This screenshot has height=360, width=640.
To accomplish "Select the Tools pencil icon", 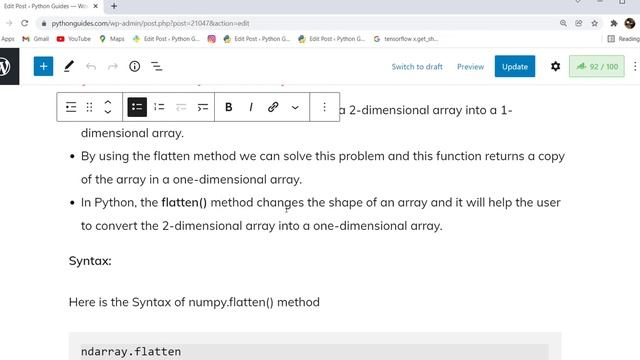I will [x=69, y=67].
